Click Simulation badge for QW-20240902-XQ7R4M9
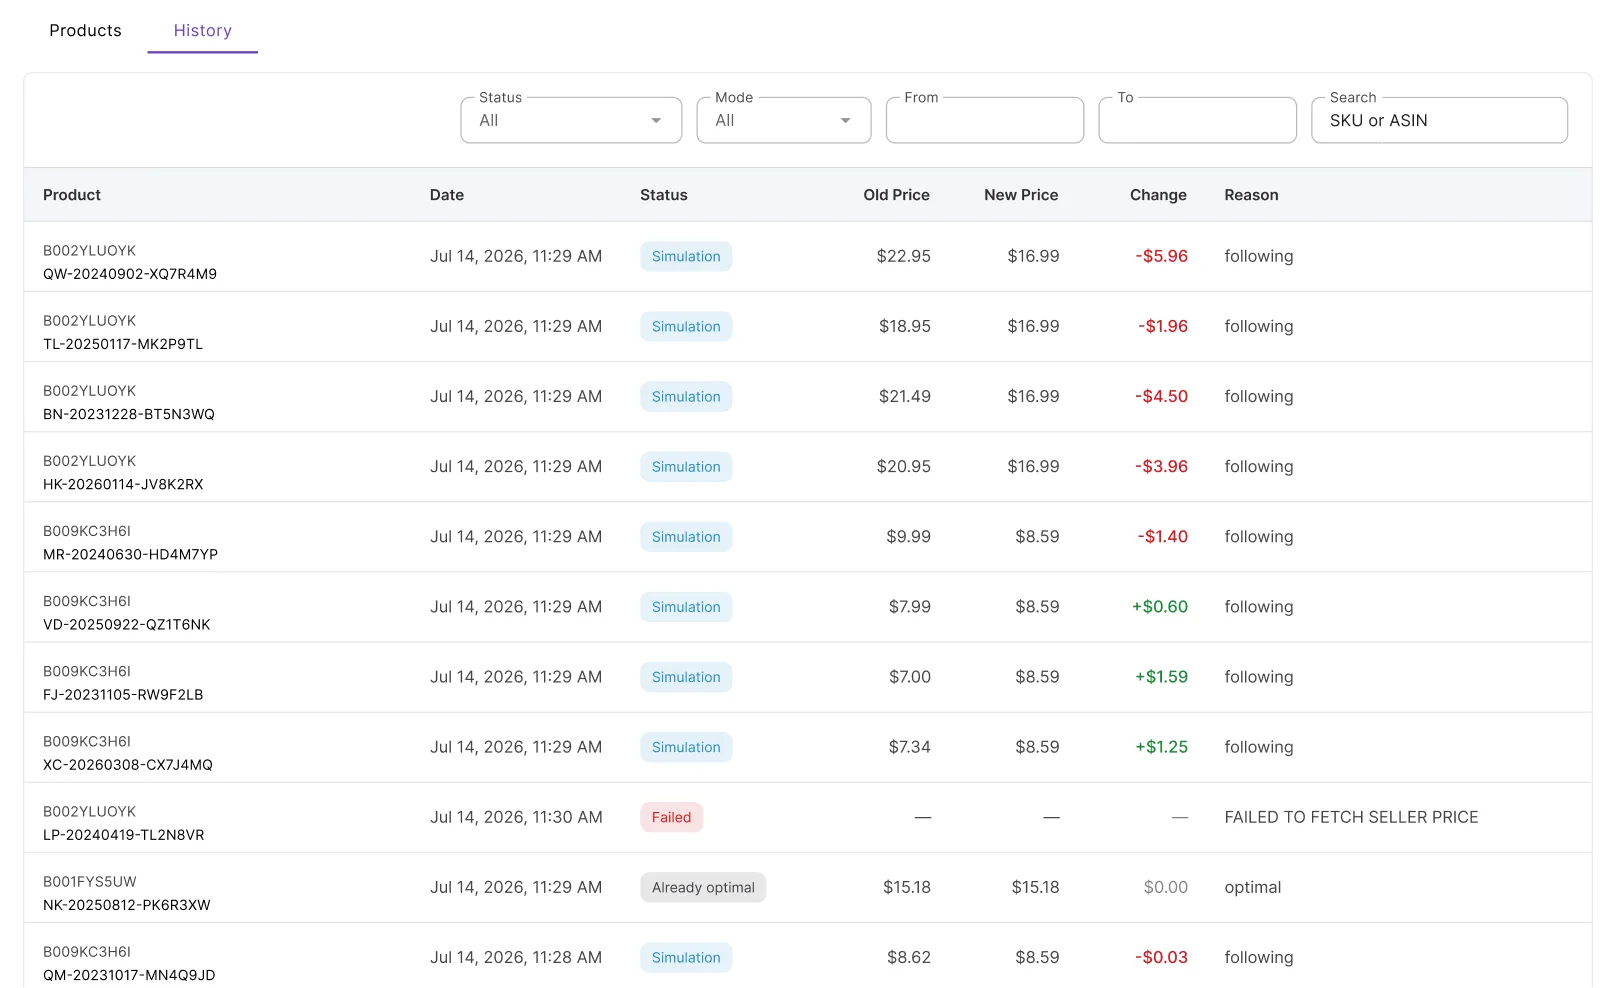The width and height of the screenshot is (1616, 988). pos(686,256)
